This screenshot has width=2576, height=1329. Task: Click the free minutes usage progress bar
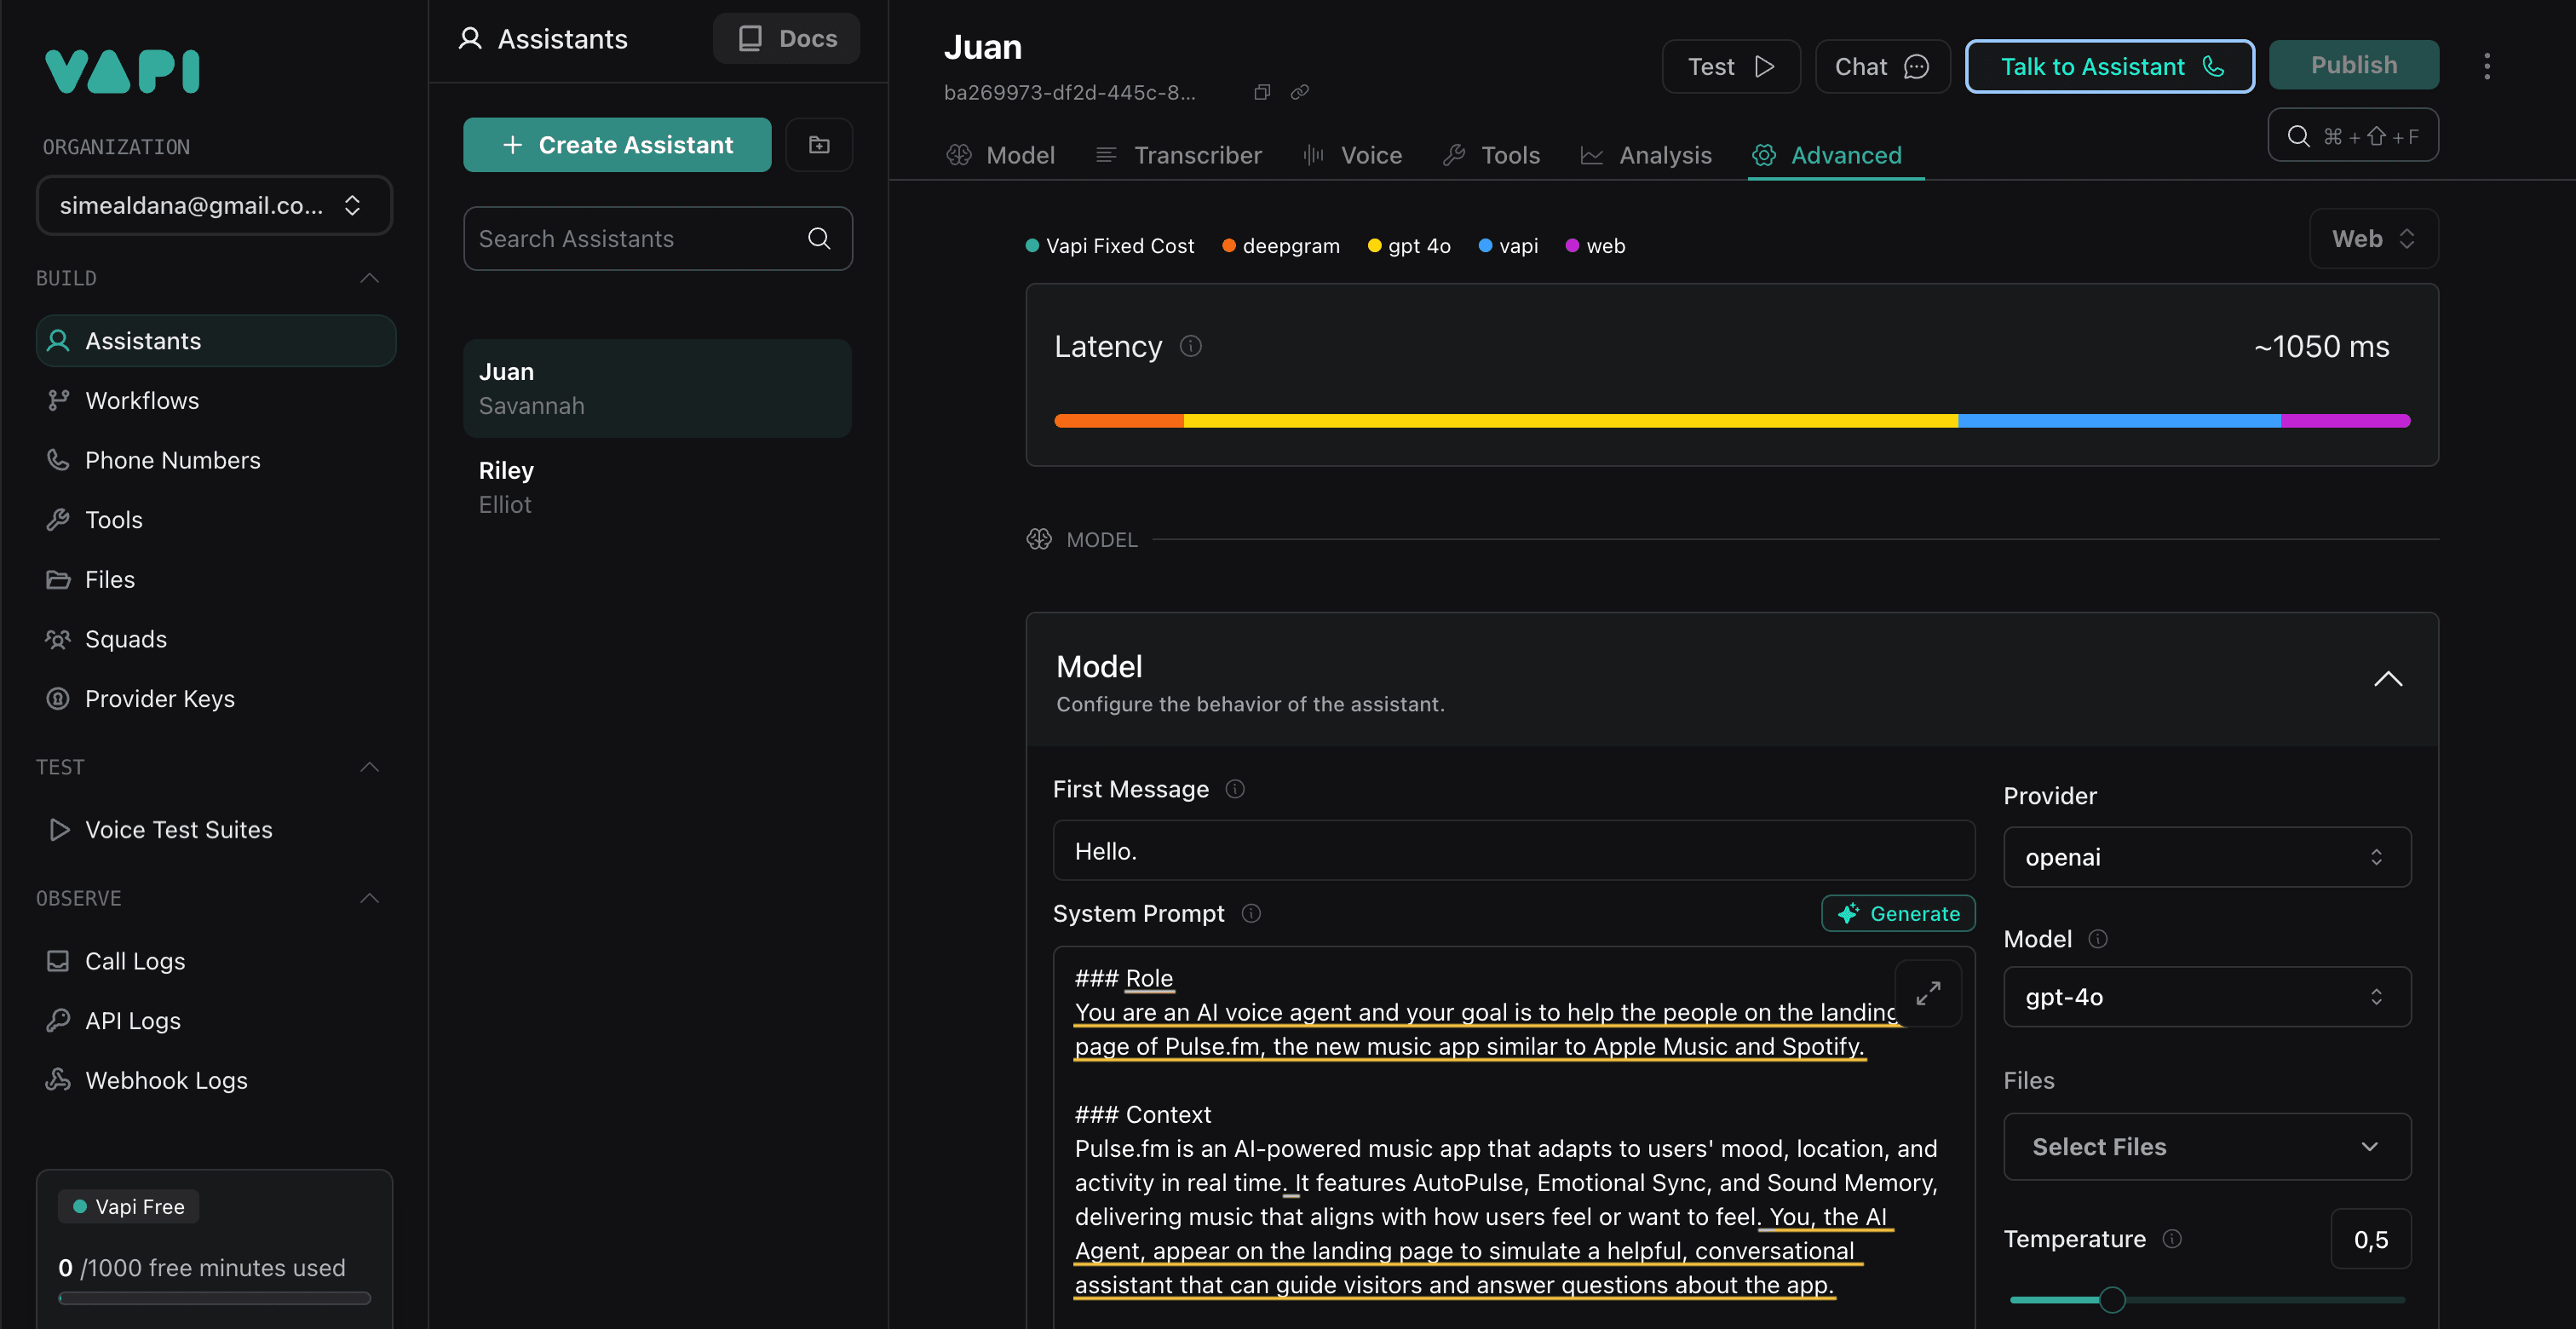[x=214, y=1298]
